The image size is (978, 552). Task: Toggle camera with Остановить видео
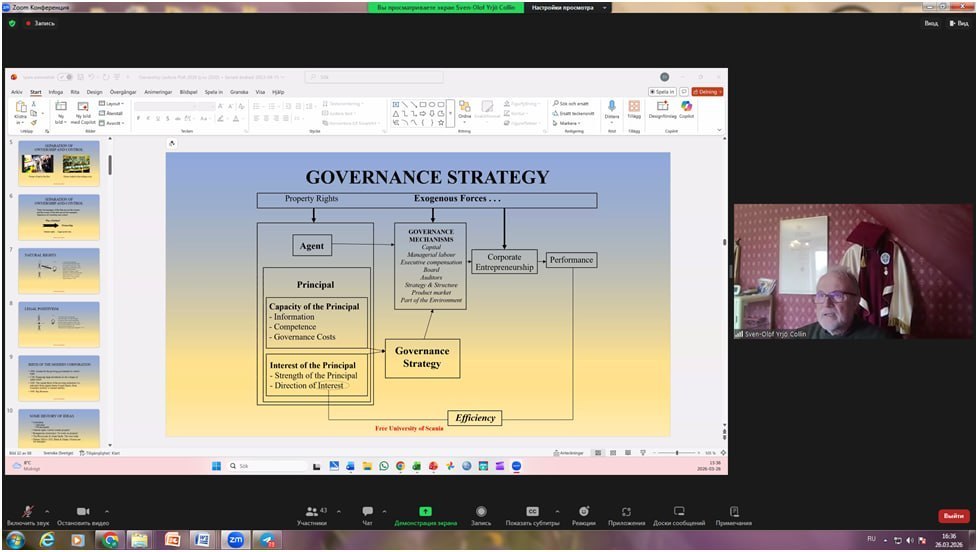[83, 511]
